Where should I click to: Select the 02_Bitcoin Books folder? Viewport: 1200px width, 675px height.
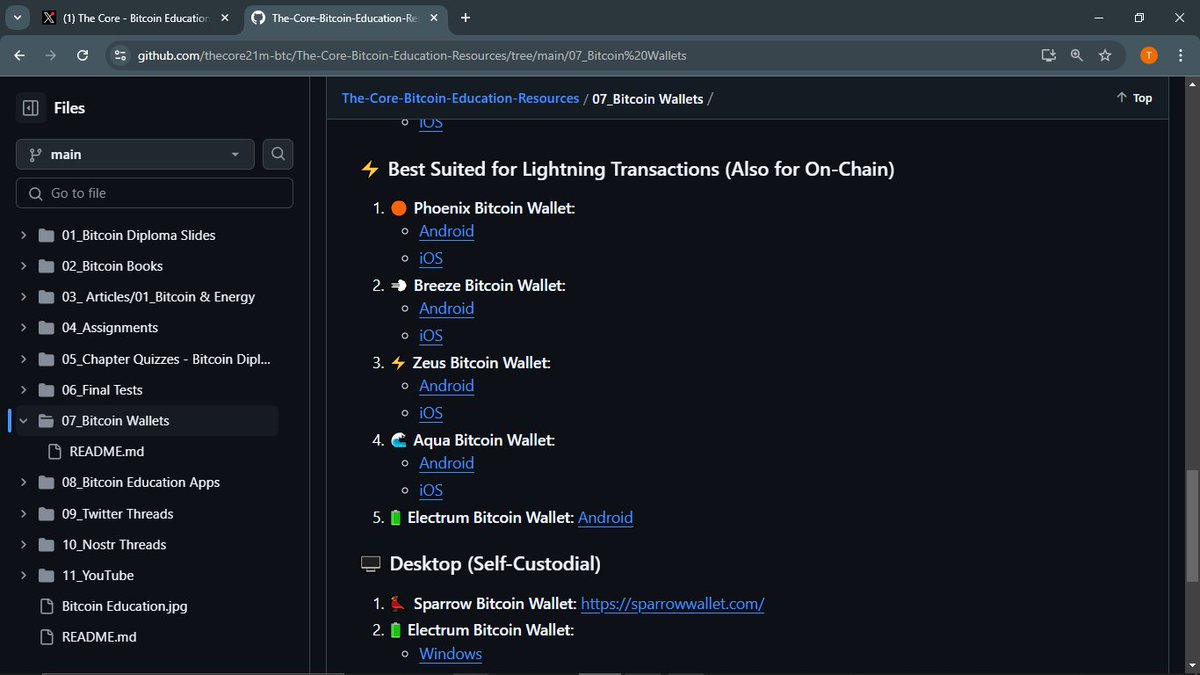tap(112, 267)
